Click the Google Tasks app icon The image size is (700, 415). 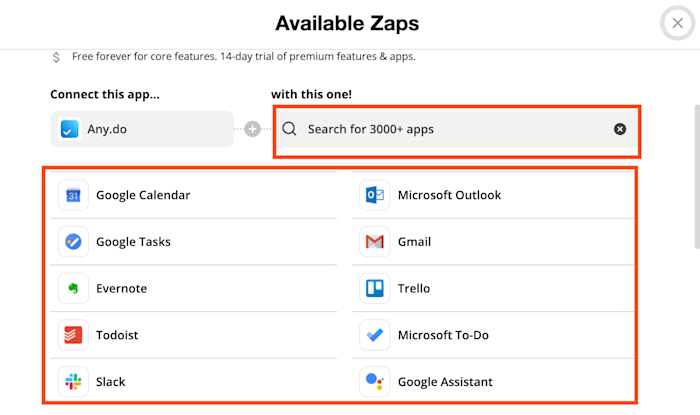[x=73, y=242]
